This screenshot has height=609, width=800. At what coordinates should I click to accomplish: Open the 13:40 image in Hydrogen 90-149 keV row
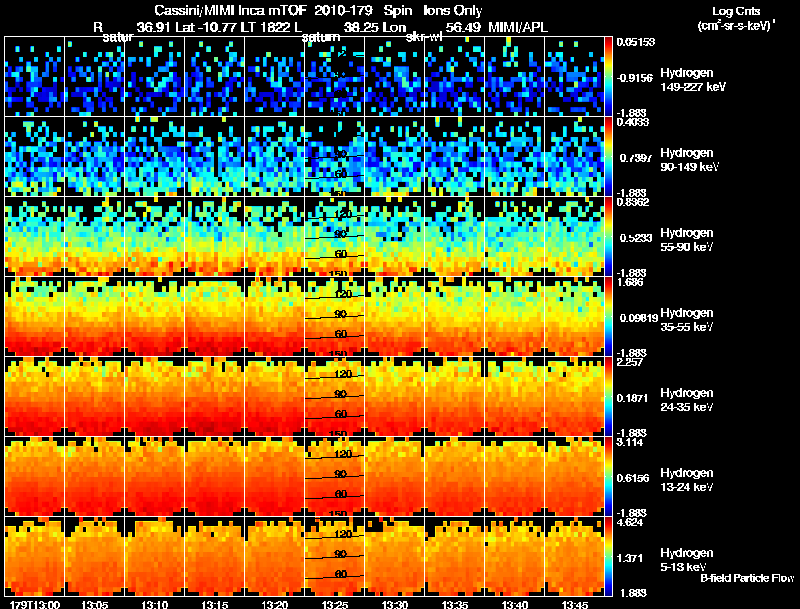click(x=515, y=157)
